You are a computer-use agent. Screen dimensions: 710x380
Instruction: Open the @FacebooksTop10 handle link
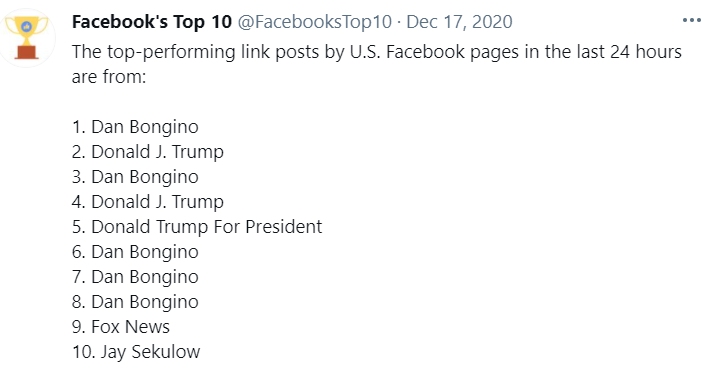(315, 22)
